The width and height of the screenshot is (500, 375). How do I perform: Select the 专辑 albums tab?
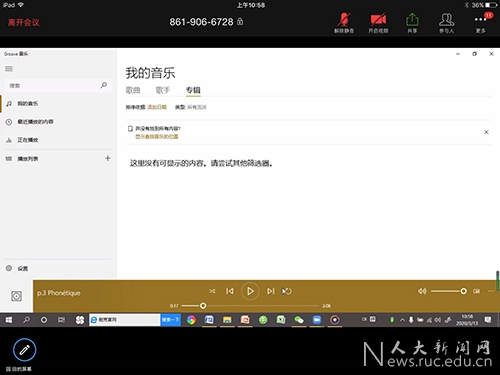(193, 90)
